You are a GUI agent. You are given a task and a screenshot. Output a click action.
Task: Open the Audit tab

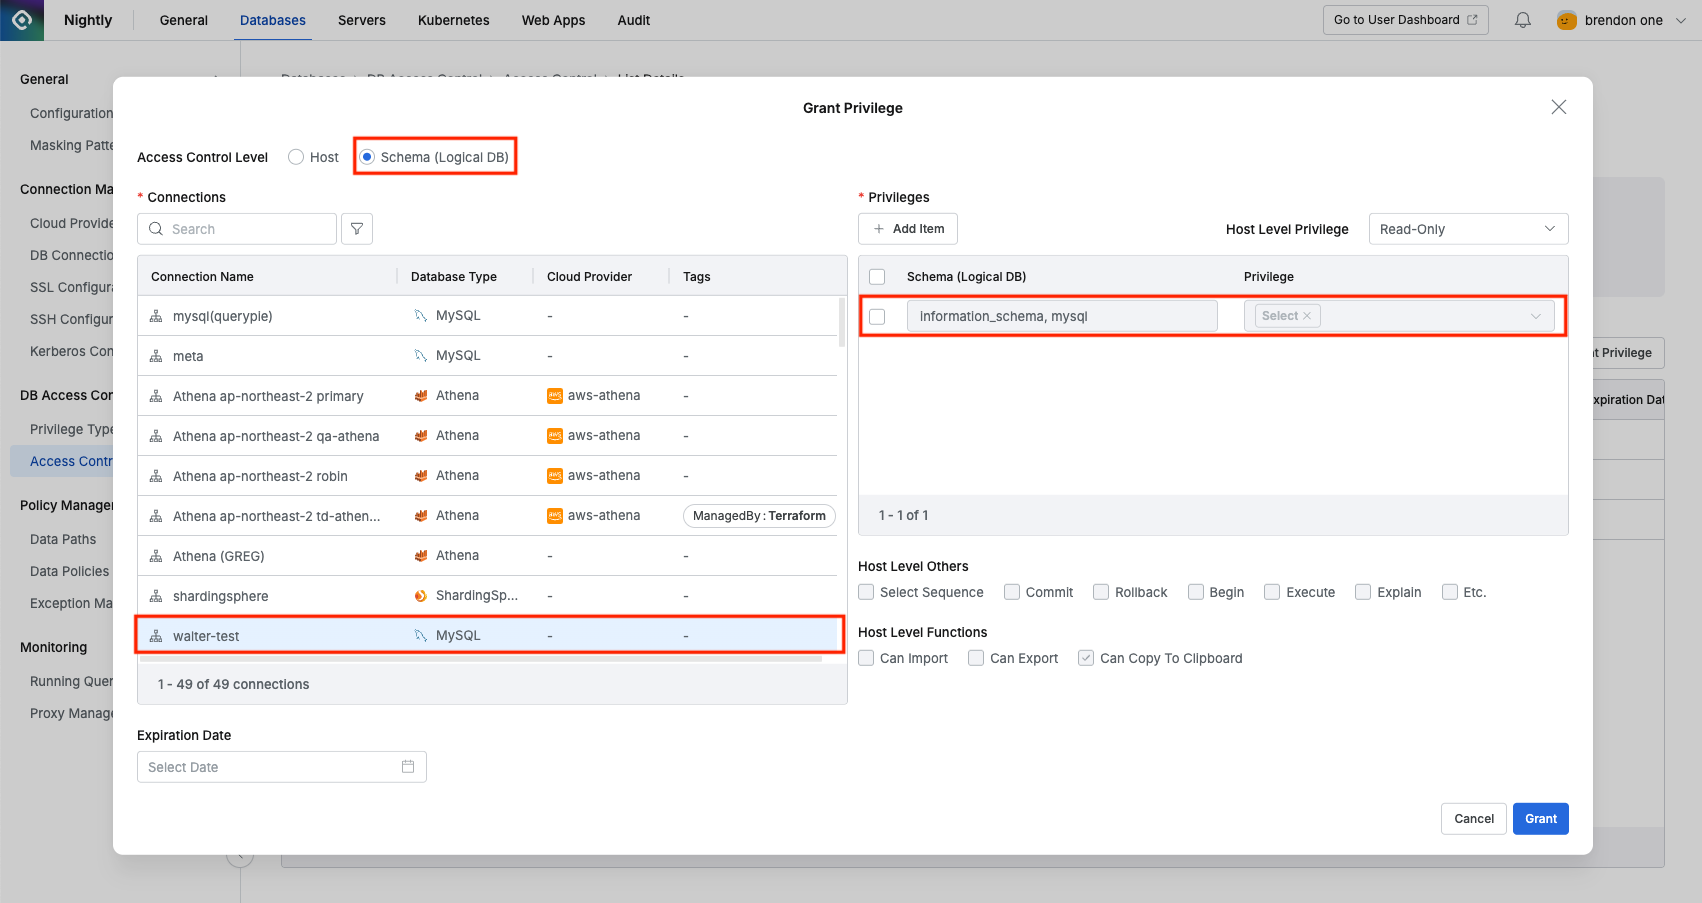(633, 20)
